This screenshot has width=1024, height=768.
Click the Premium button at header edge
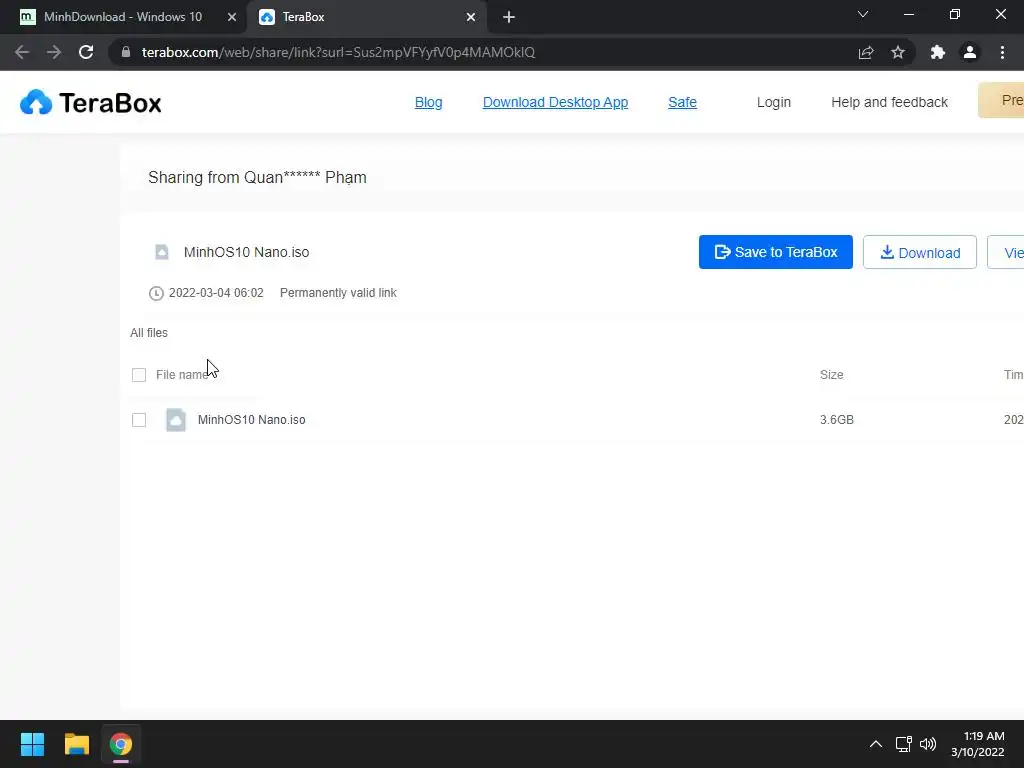pos(1001,101)
